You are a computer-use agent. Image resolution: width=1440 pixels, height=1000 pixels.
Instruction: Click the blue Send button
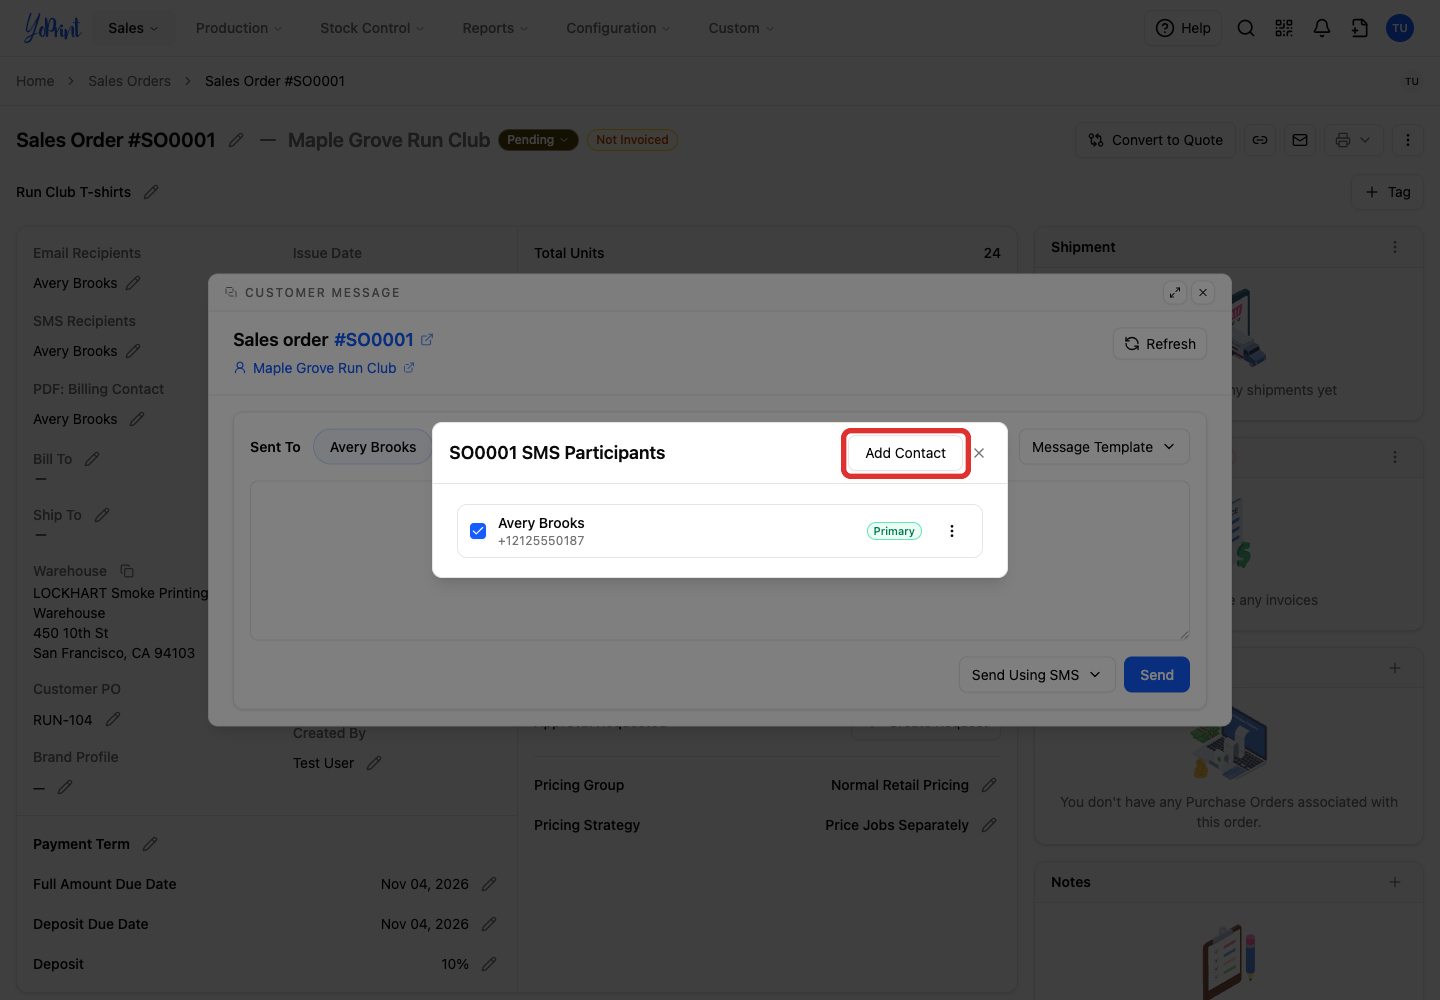click(x=1157, y=675)
